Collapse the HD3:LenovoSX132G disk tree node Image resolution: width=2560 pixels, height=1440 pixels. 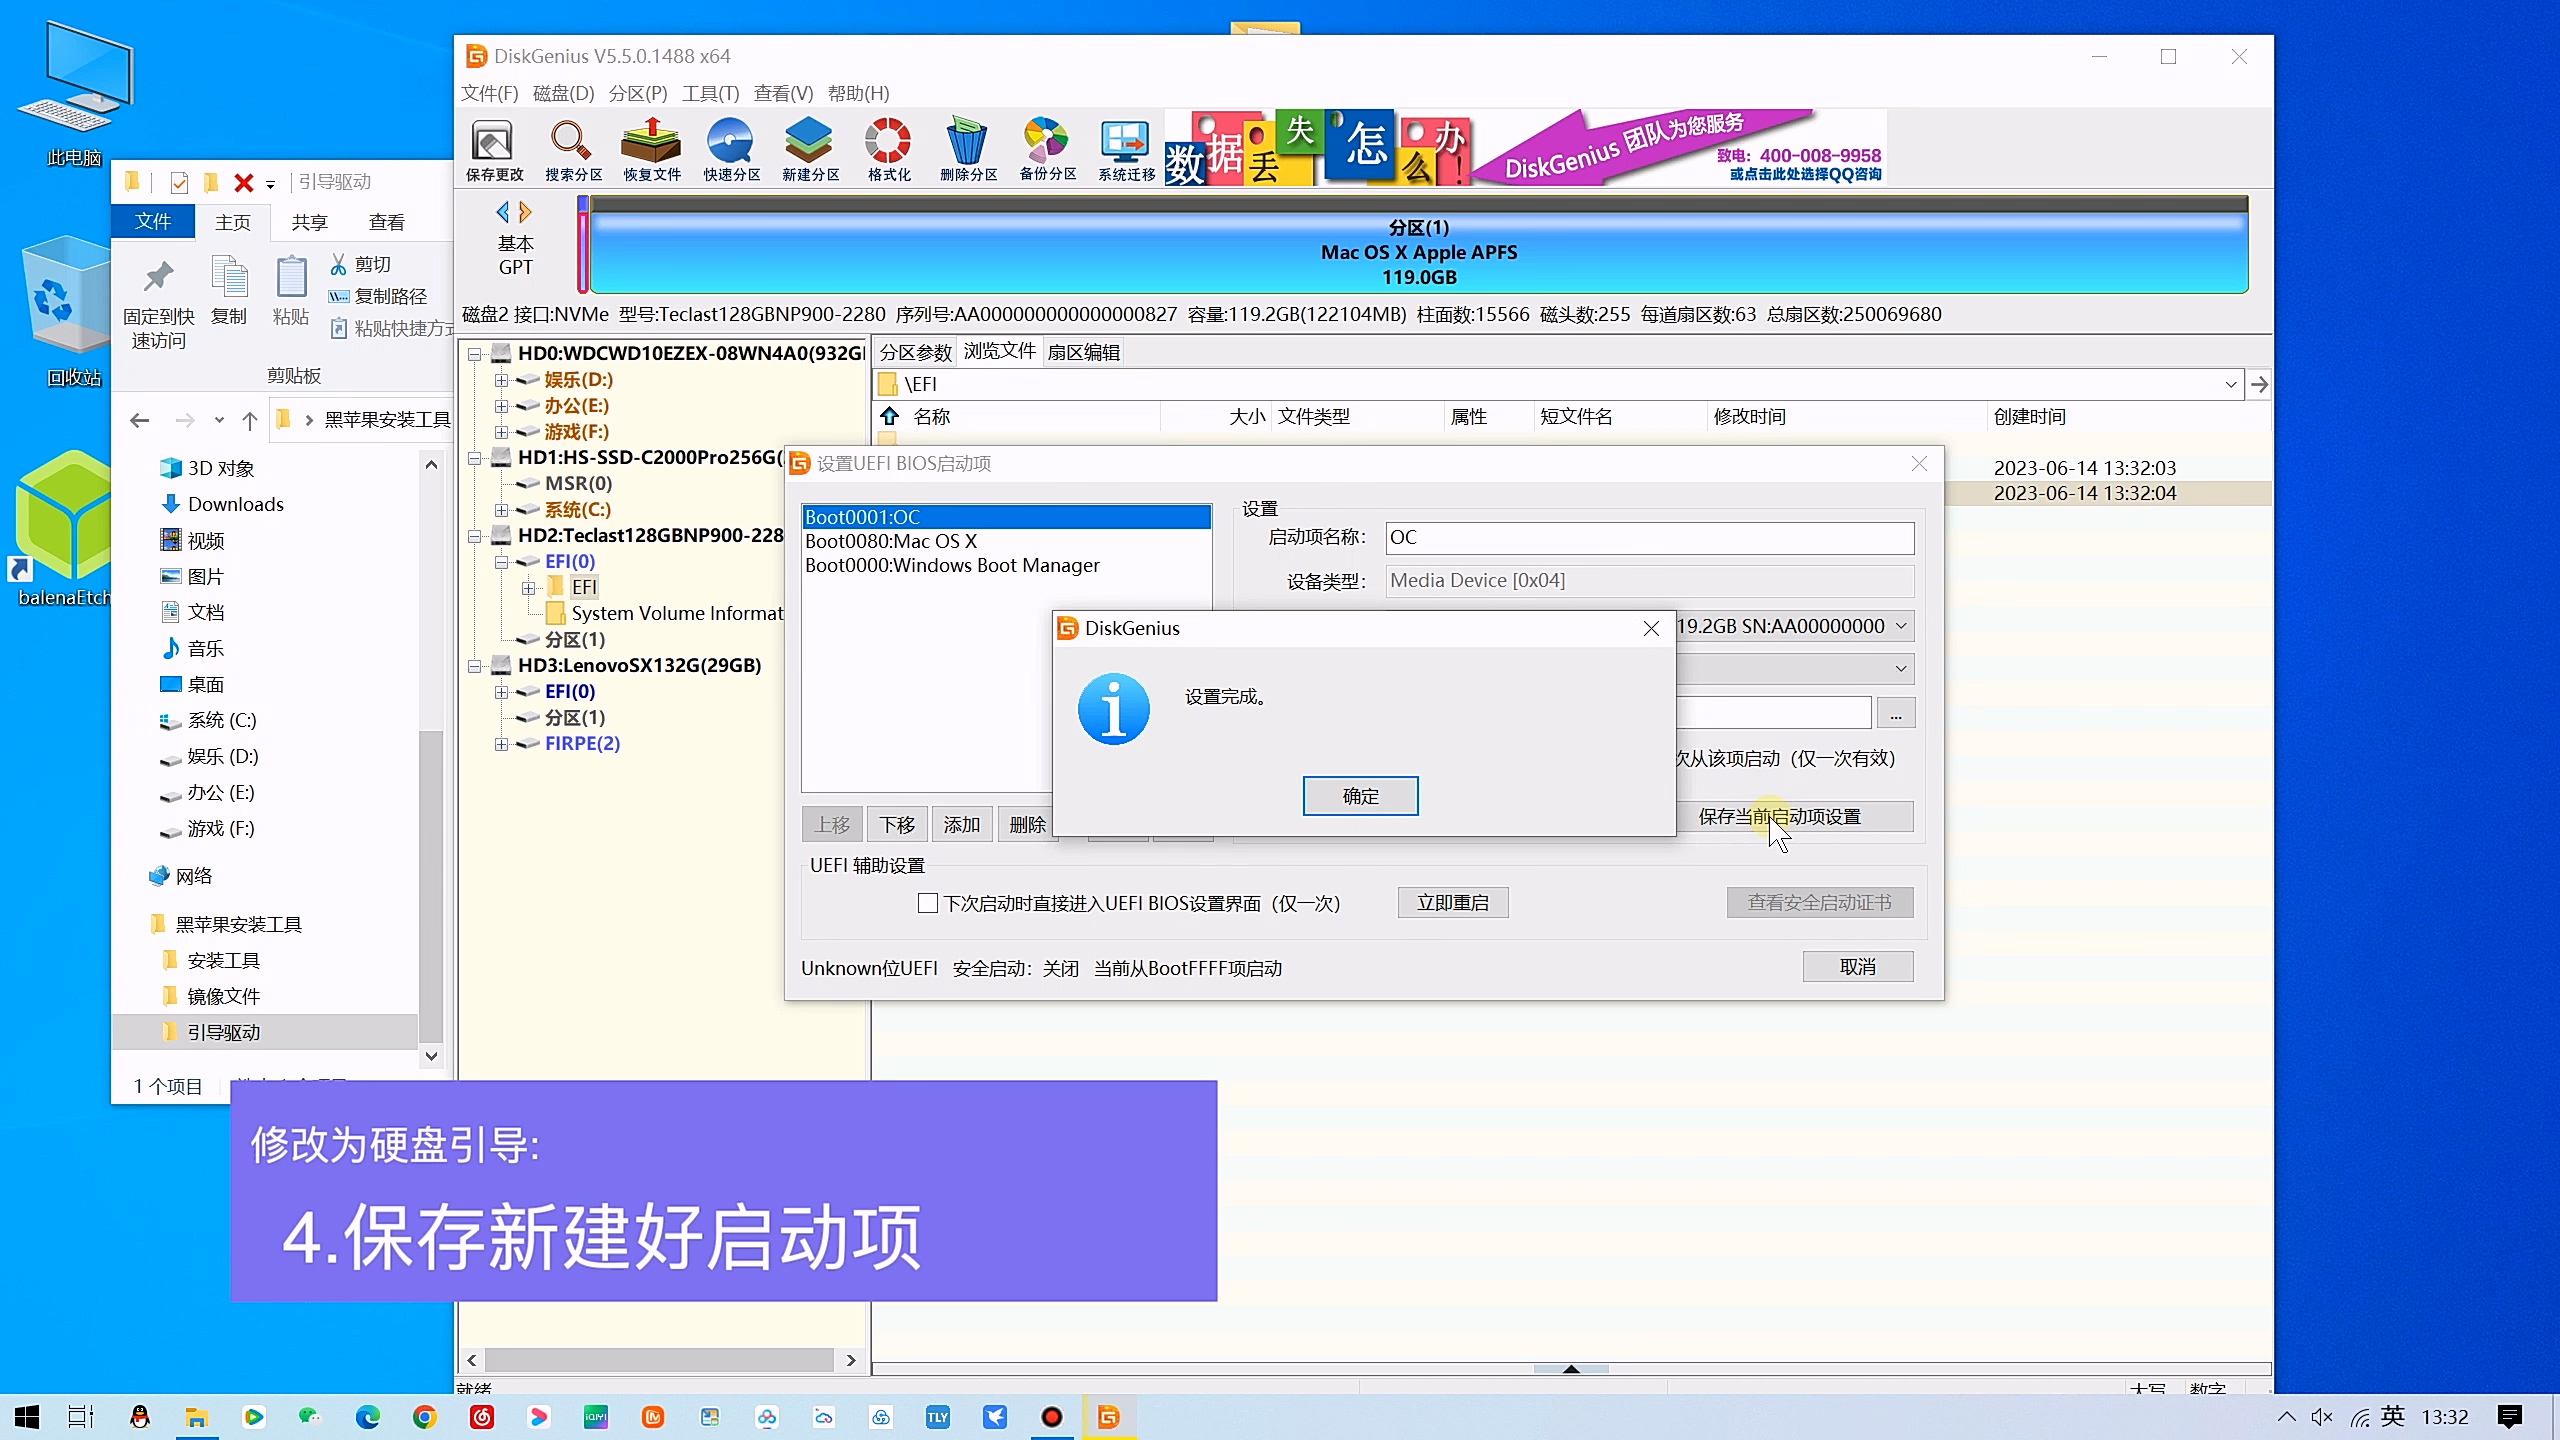coord(475,666)
